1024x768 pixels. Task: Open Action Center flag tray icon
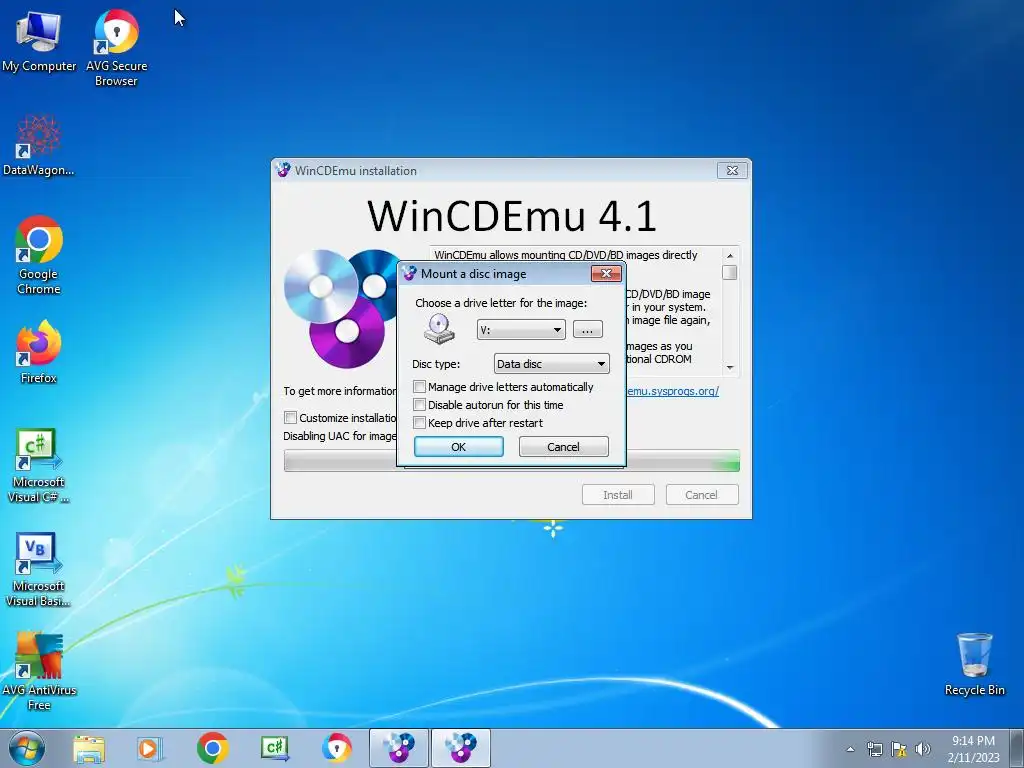point(899,749)
